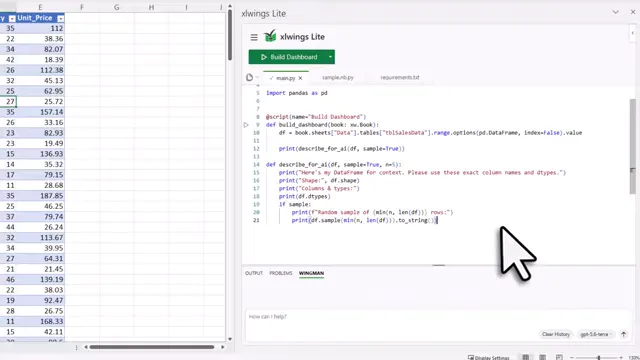This screenshot has height=360, width=640.
Task: Click the zoom slider handle
Action: (x=598, y=358)
